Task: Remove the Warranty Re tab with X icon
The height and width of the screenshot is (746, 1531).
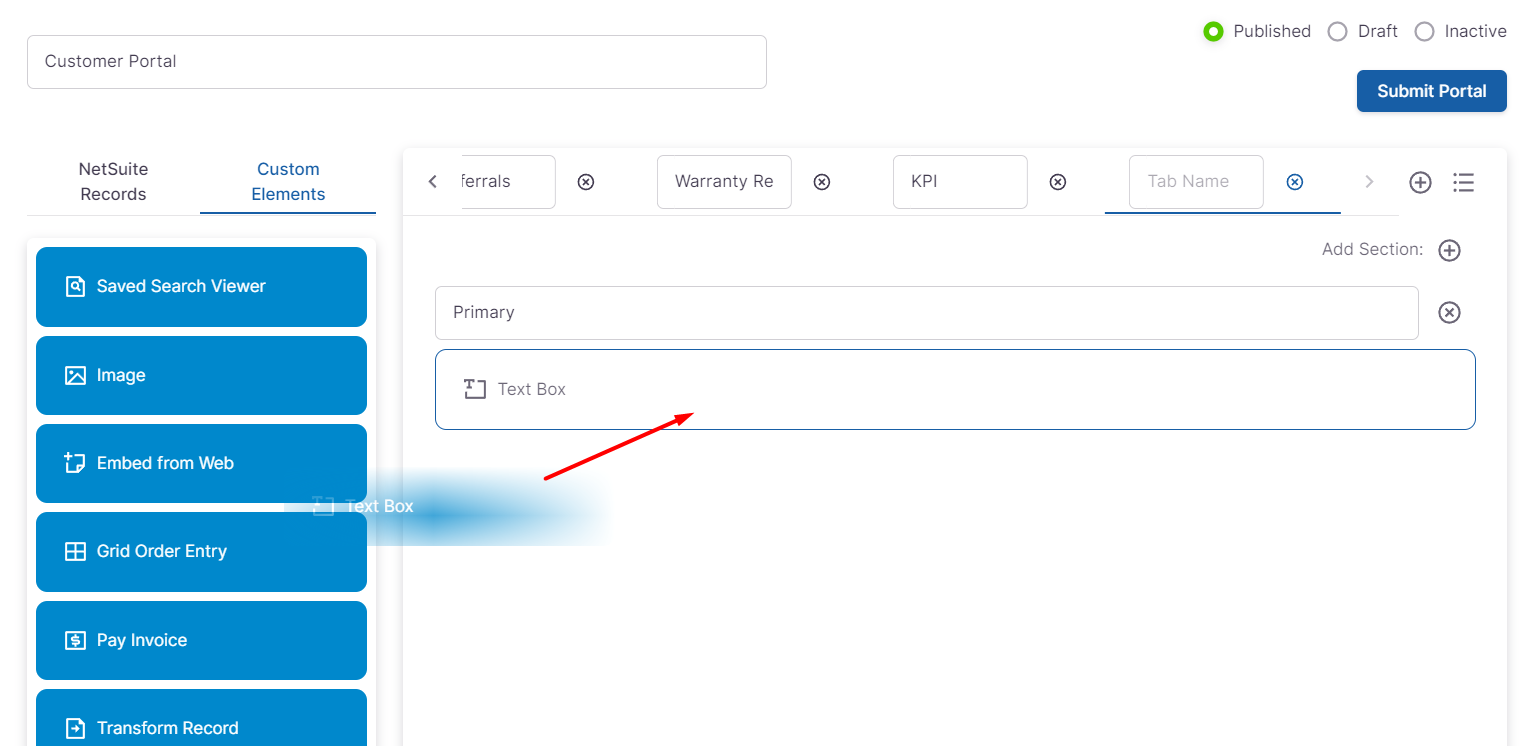Action: click(821, 182)
